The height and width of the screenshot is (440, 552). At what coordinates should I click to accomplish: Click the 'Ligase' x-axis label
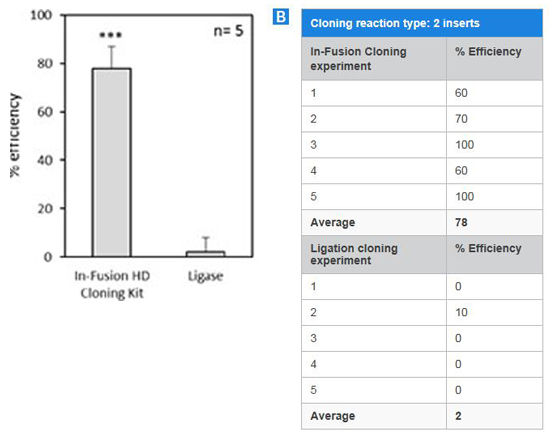(206, 276)
